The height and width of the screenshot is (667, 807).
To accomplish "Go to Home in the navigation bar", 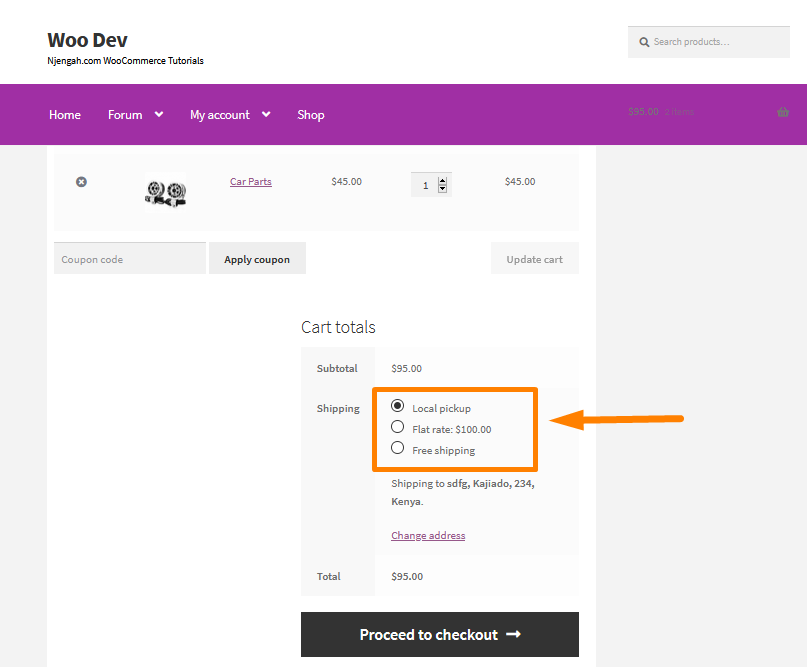I will pos(65,115).
